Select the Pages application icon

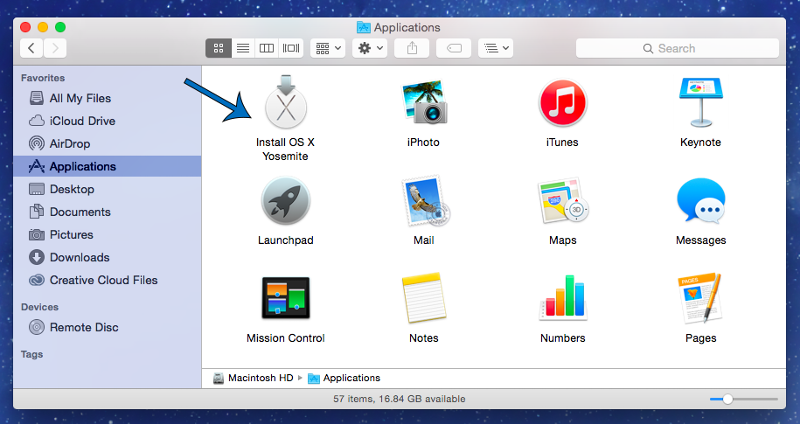(x=701, y=298)
